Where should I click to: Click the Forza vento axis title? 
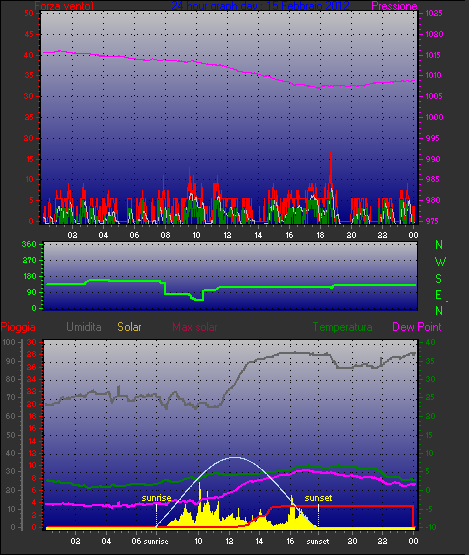(x=64, y=6)
